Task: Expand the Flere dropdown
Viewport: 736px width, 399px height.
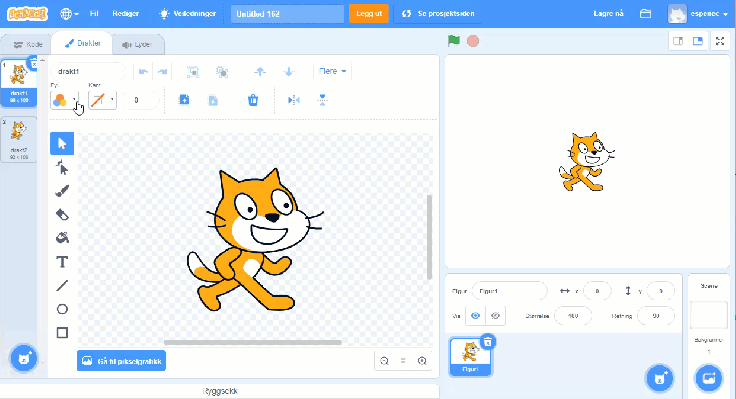Action: point(332,71)
